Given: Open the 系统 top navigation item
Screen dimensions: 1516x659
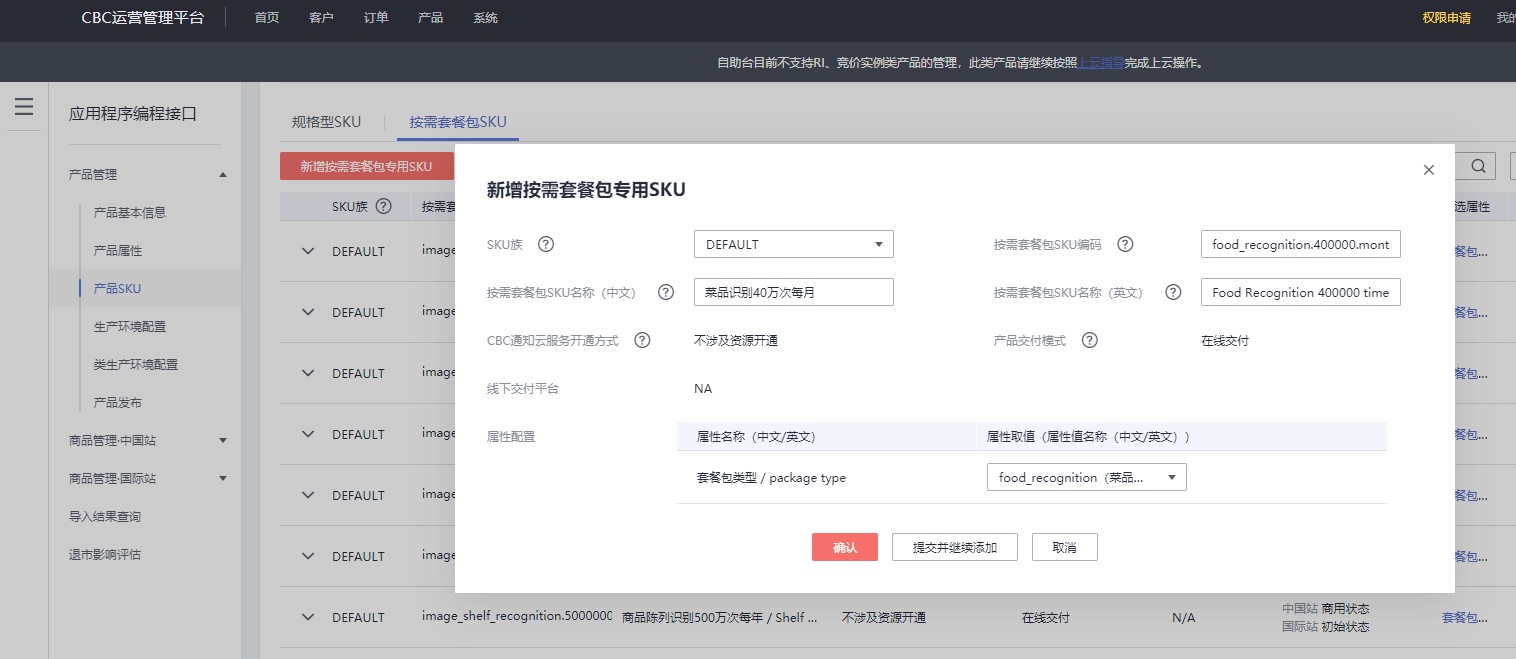Looking at the screenshot, I should coord(485,18).
